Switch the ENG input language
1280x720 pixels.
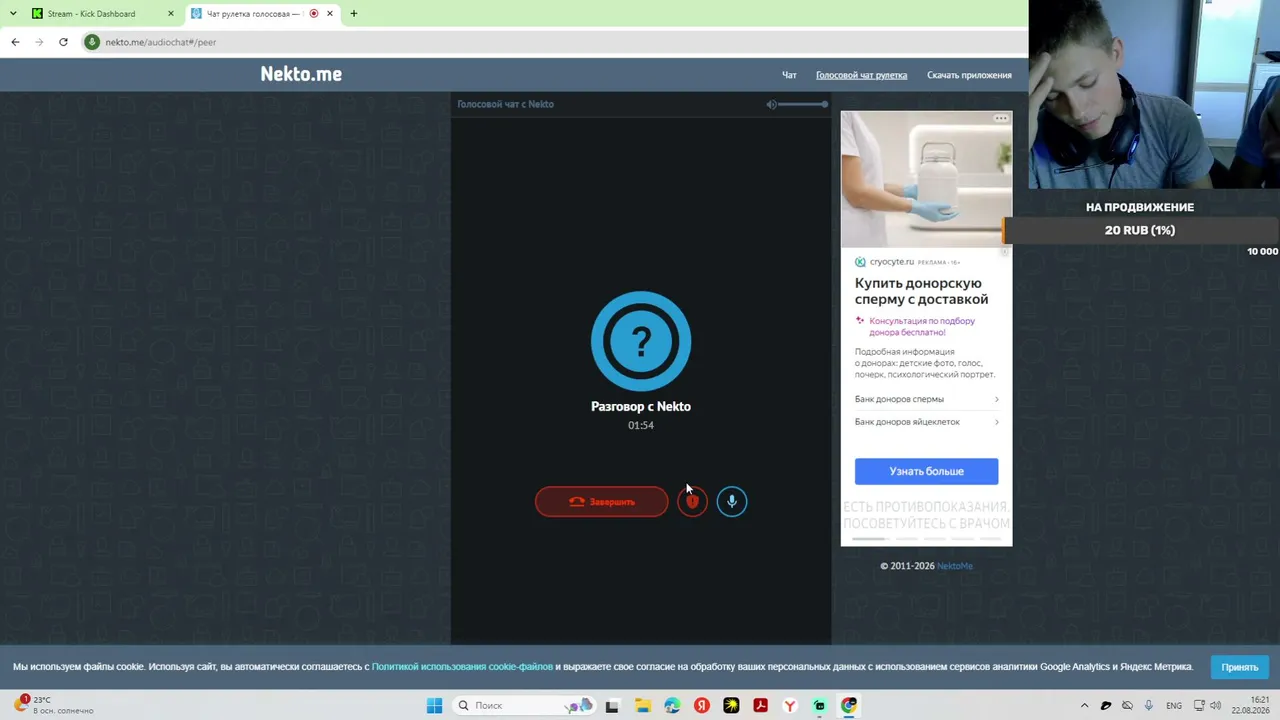pyautogui.click(x=1174, y=706)
